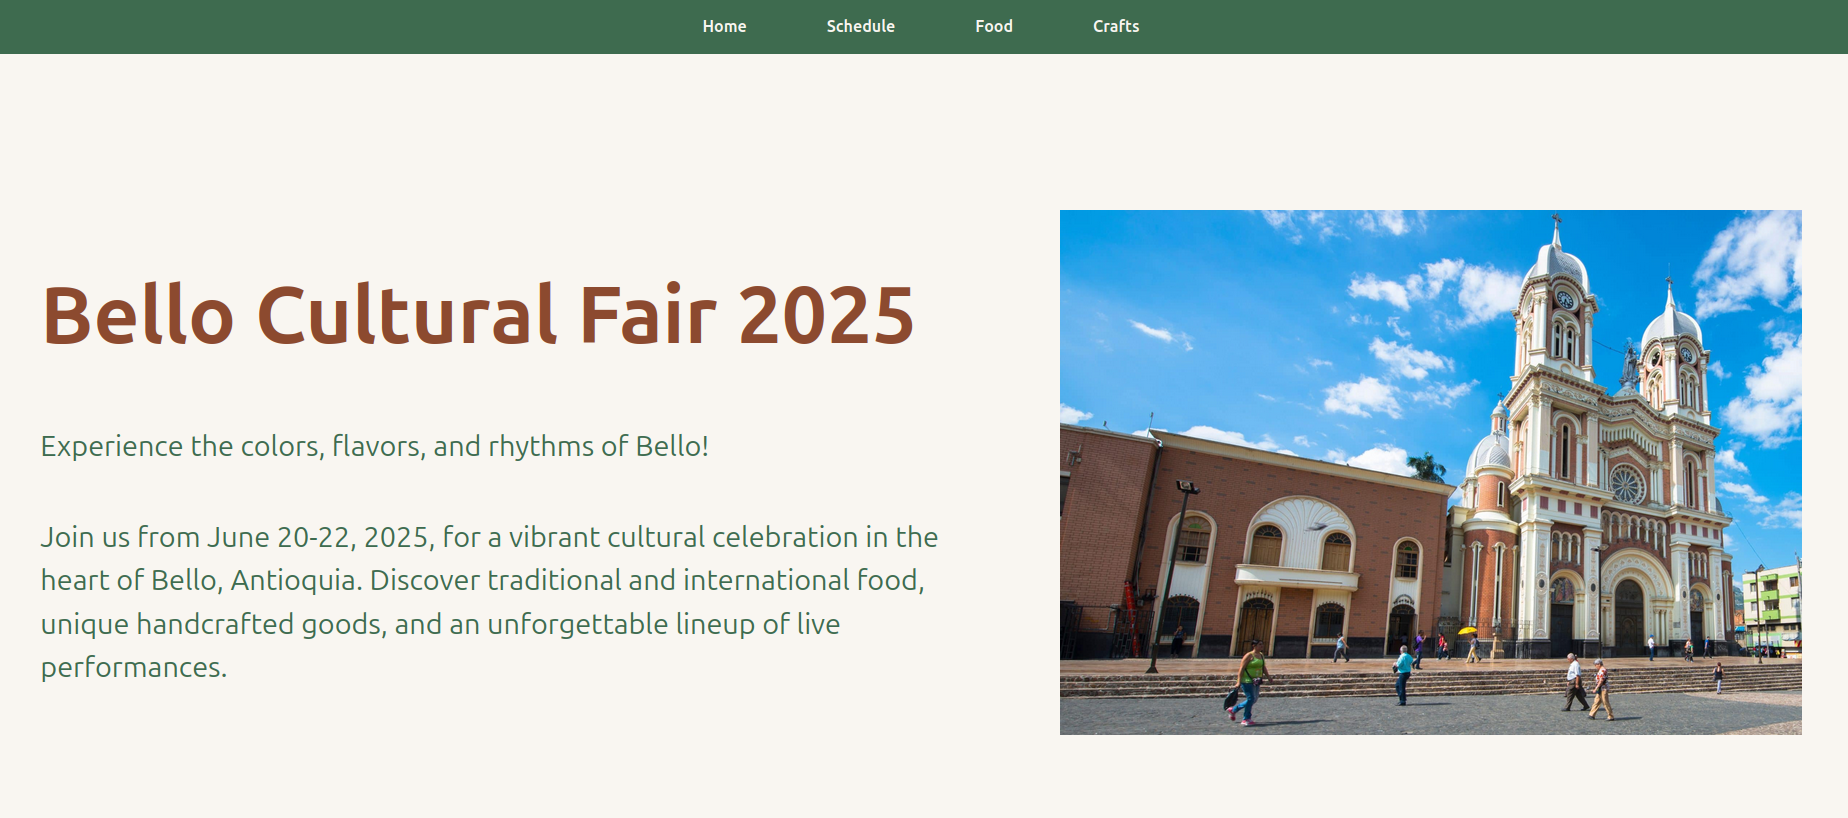Go to the Schedule page

(x=860, y=26)
